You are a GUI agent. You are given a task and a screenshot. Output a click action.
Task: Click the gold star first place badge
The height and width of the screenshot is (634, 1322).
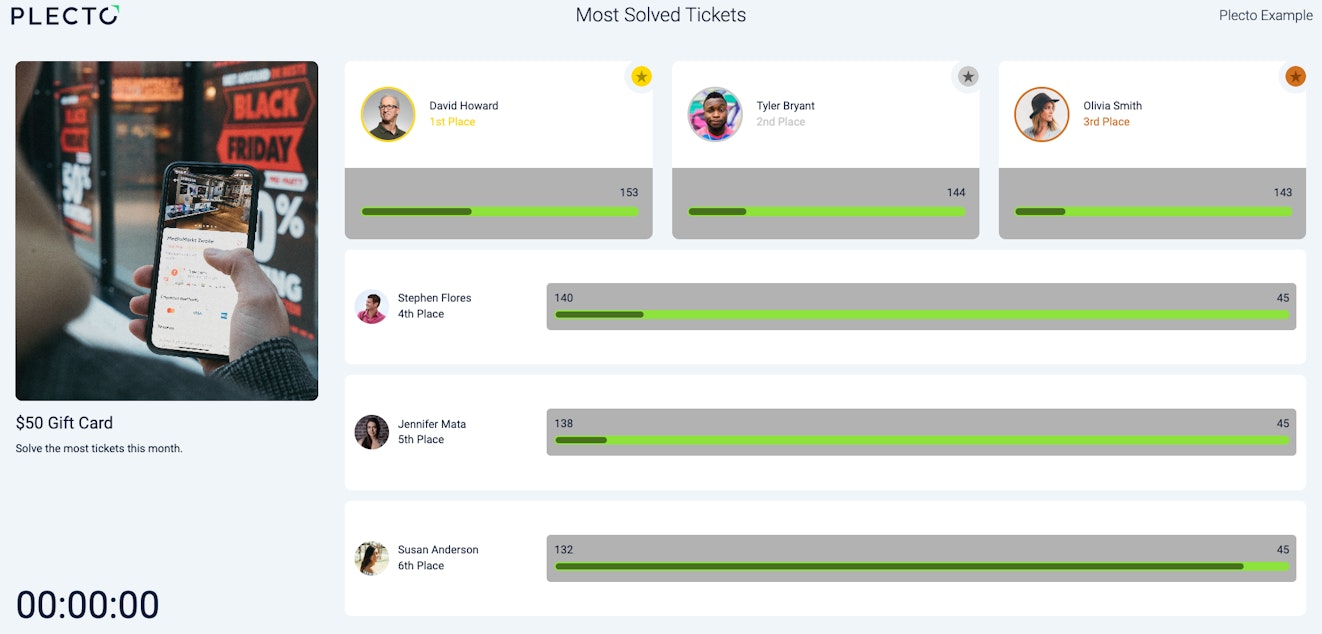pyautogui.click(x=641, y=76)
